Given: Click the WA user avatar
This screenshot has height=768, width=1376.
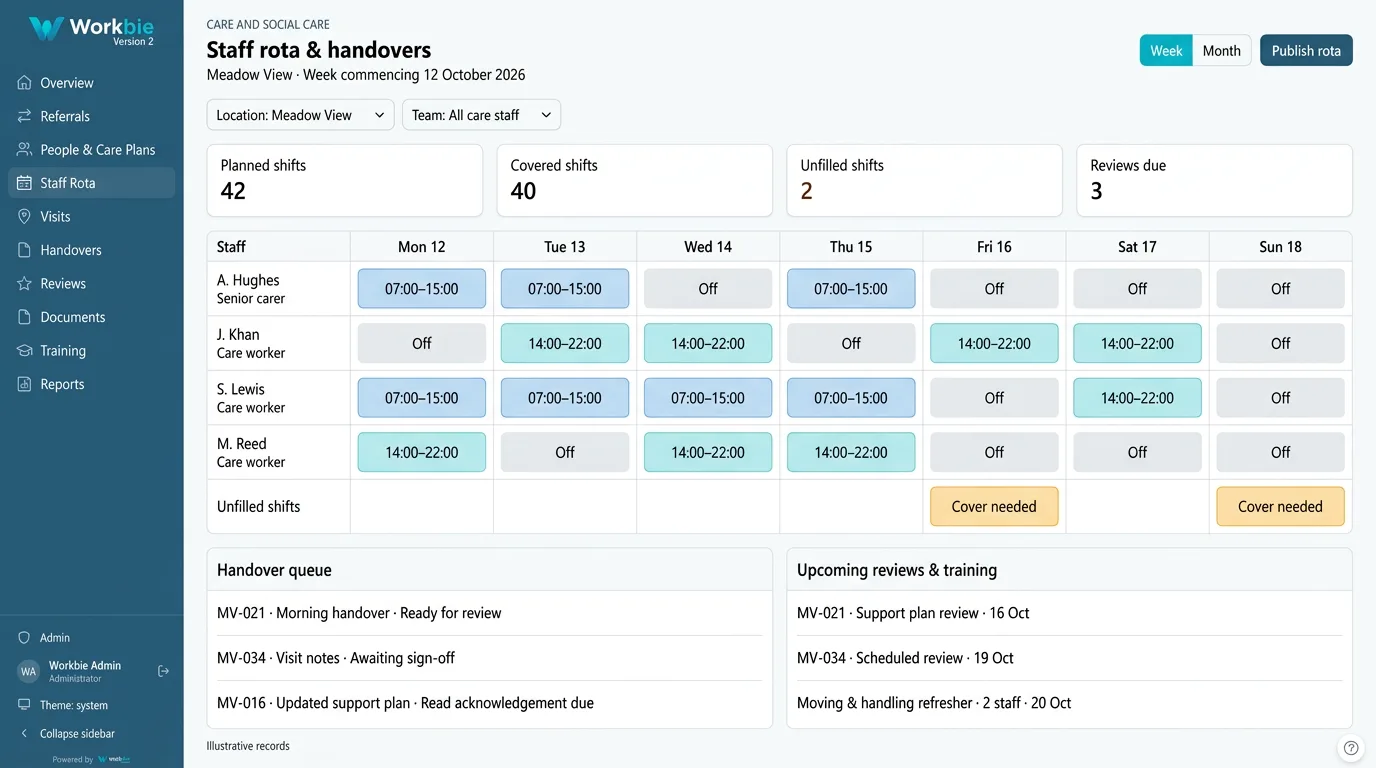Looking at the screenshot, I should tap(29, 671).
